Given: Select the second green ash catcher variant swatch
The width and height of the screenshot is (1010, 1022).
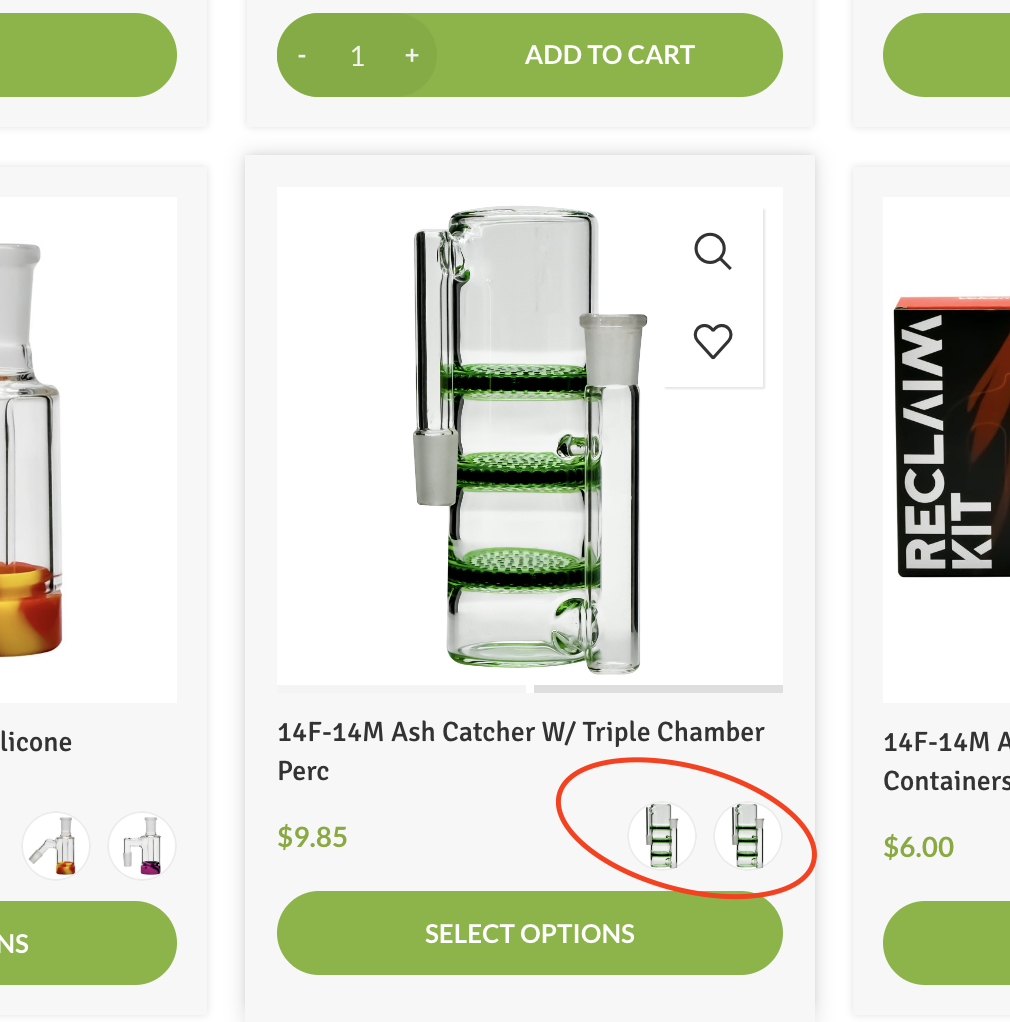Looking at the screenshot, I should tap(747, 836).
